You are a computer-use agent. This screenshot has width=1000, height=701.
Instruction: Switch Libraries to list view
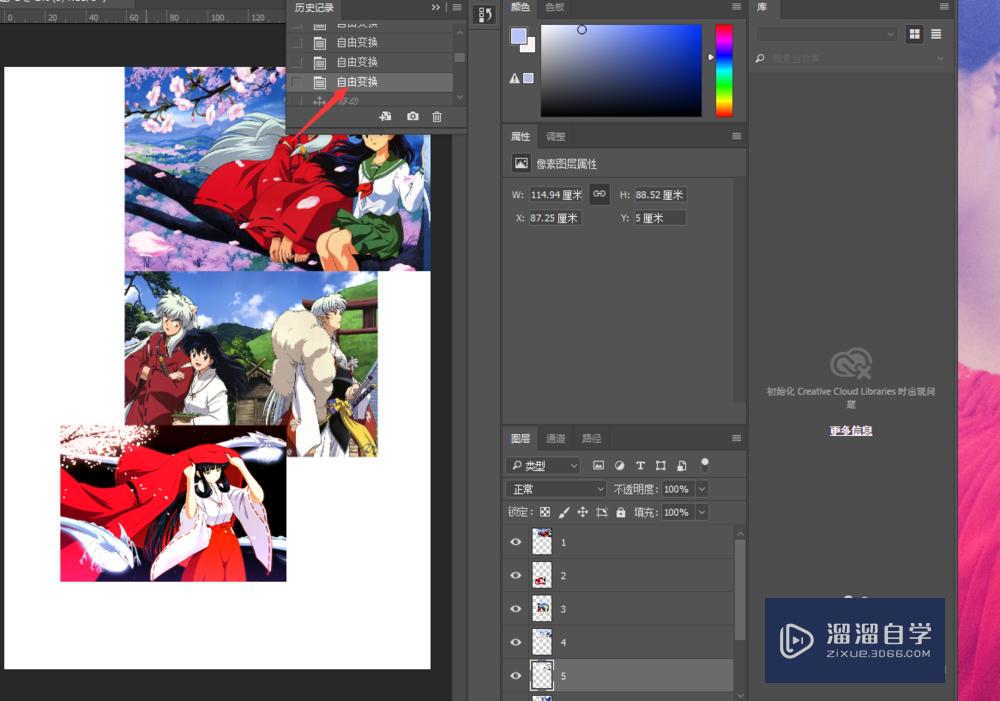pyautogui.click(x=936, y=34)
